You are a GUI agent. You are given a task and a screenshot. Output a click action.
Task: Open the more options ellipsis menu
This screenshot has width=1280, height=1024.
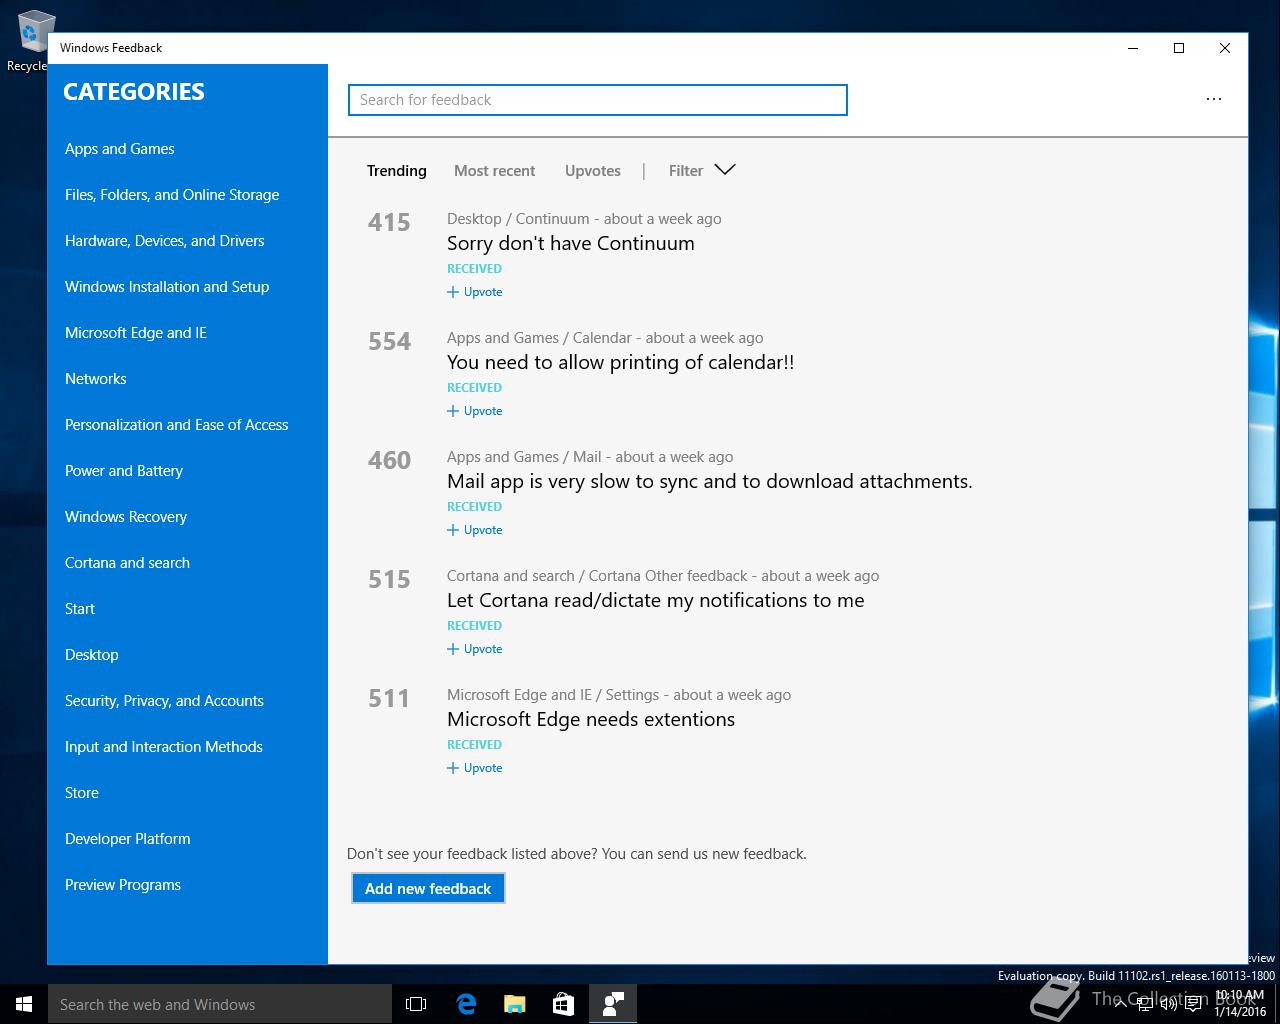(1213, 99)
